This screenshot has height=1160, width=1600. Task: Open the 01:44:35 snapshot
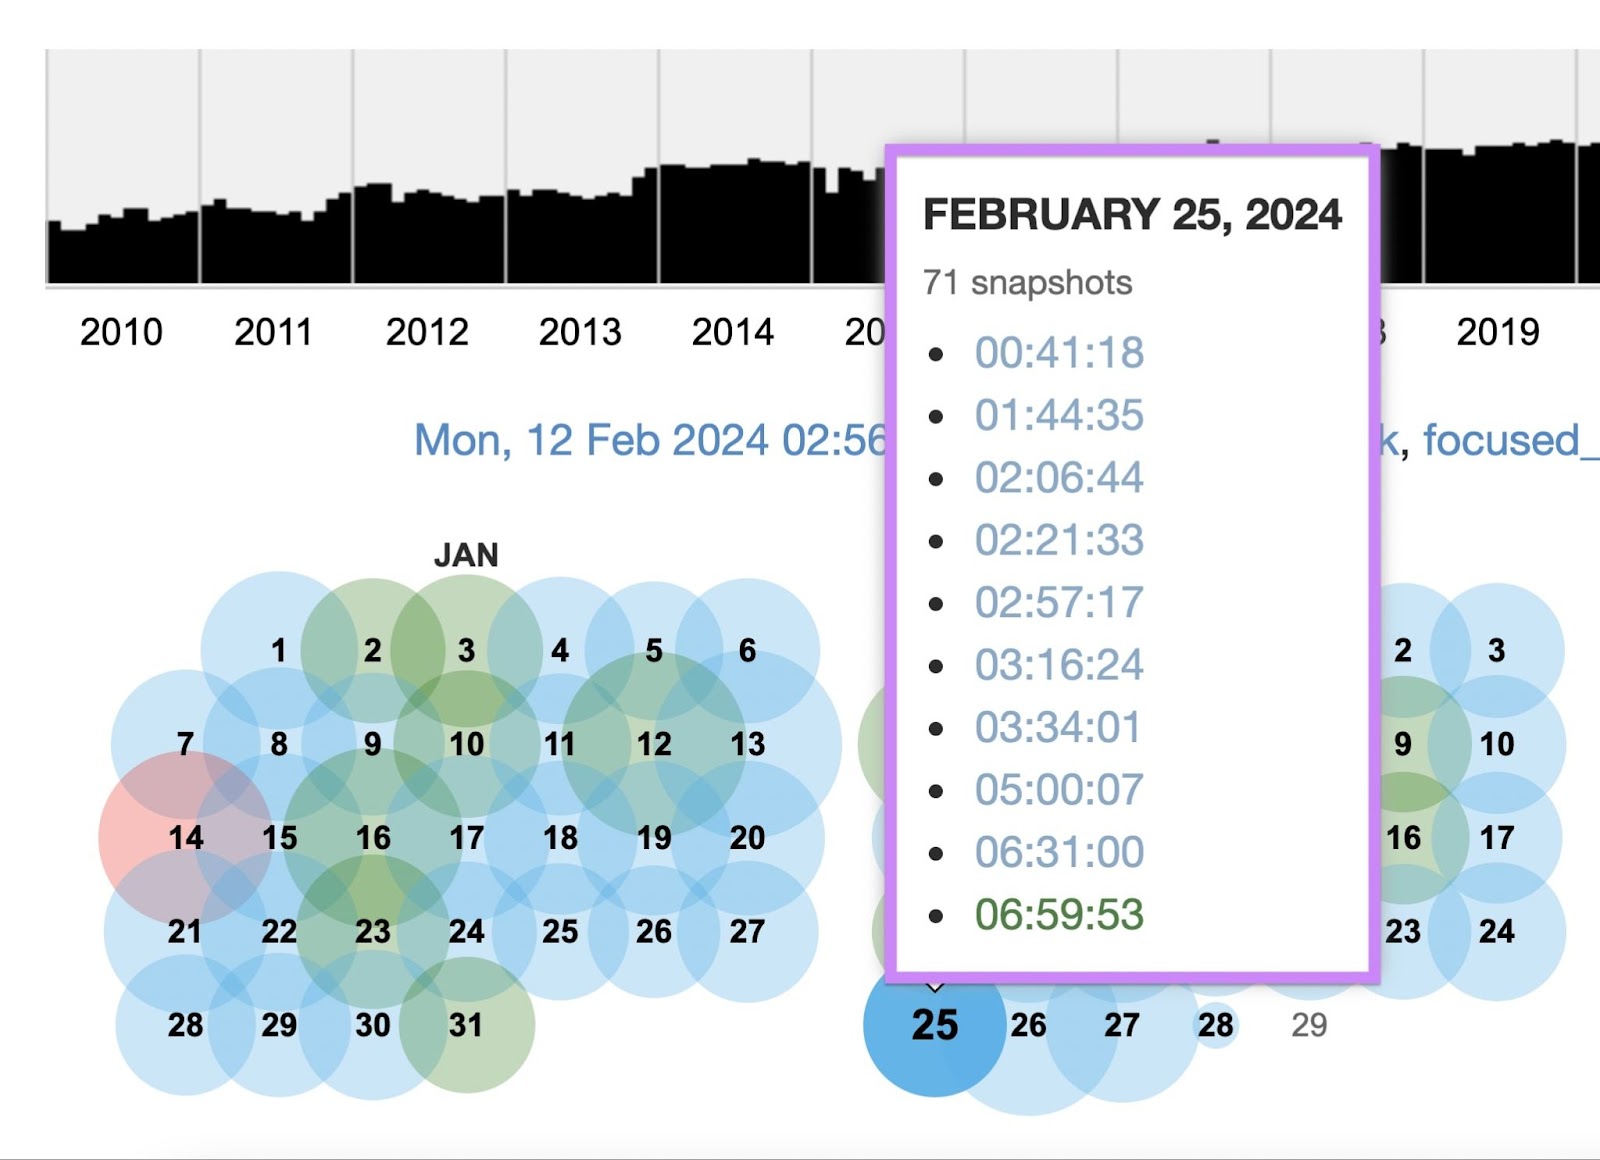click(x=1059, y=414)
